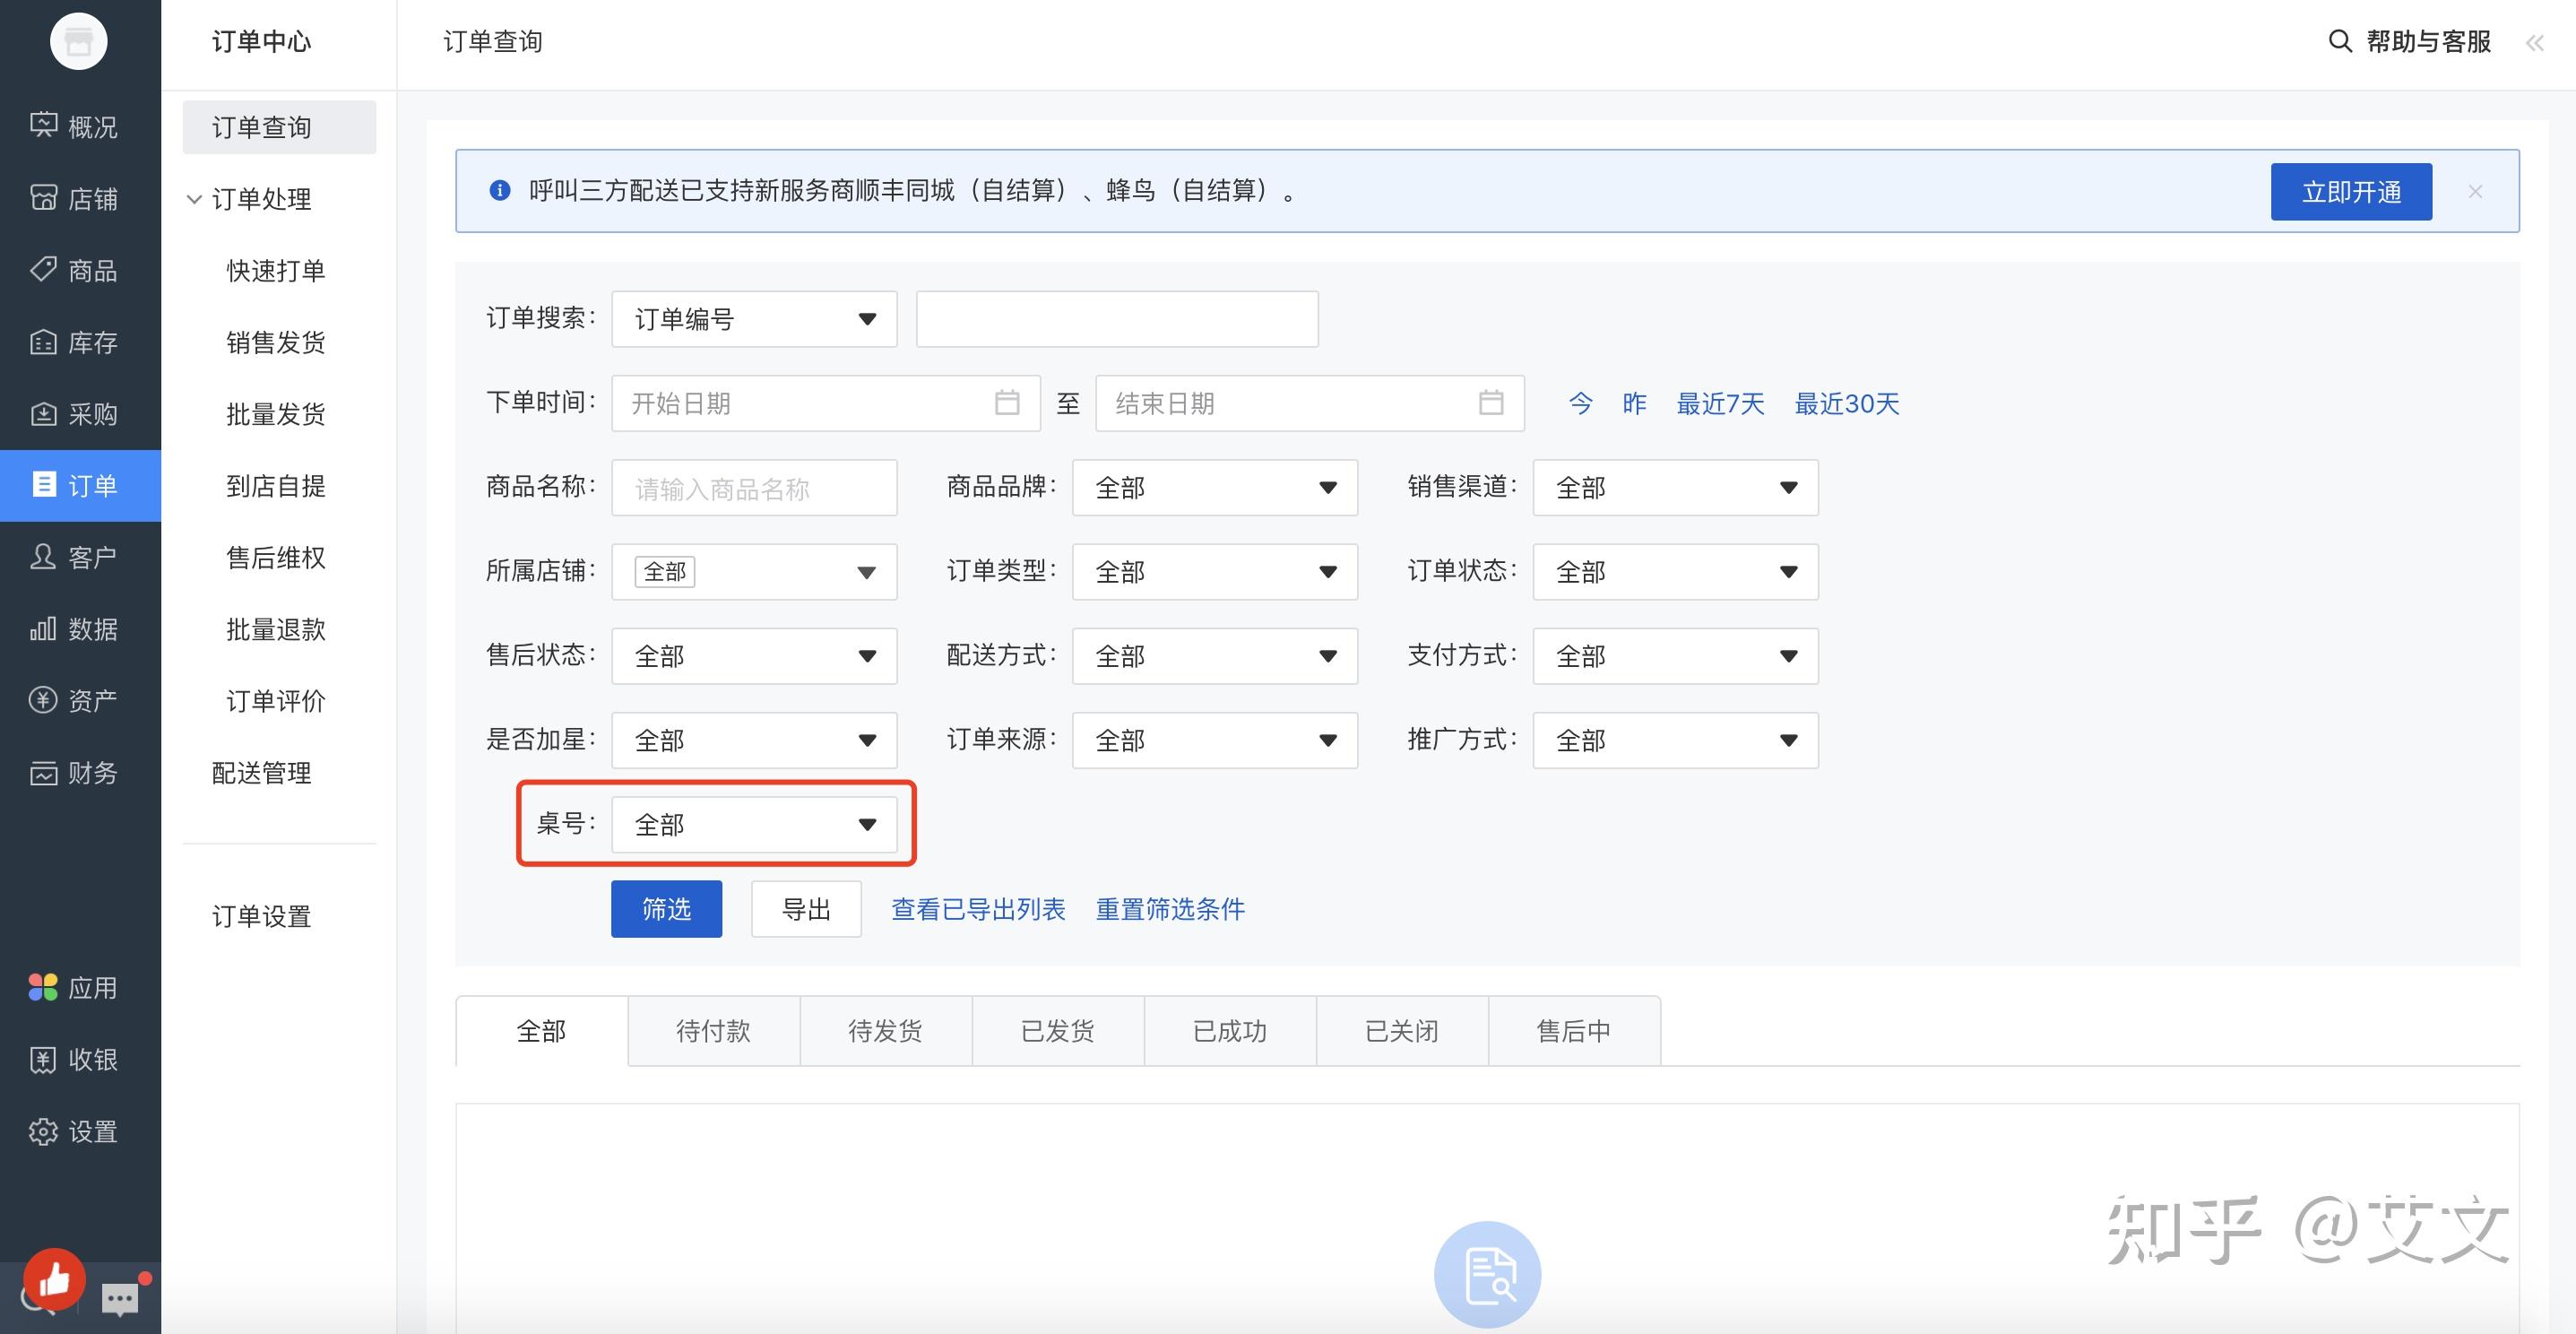Open 应用 apps in the sidebar

tap(80, 988)
